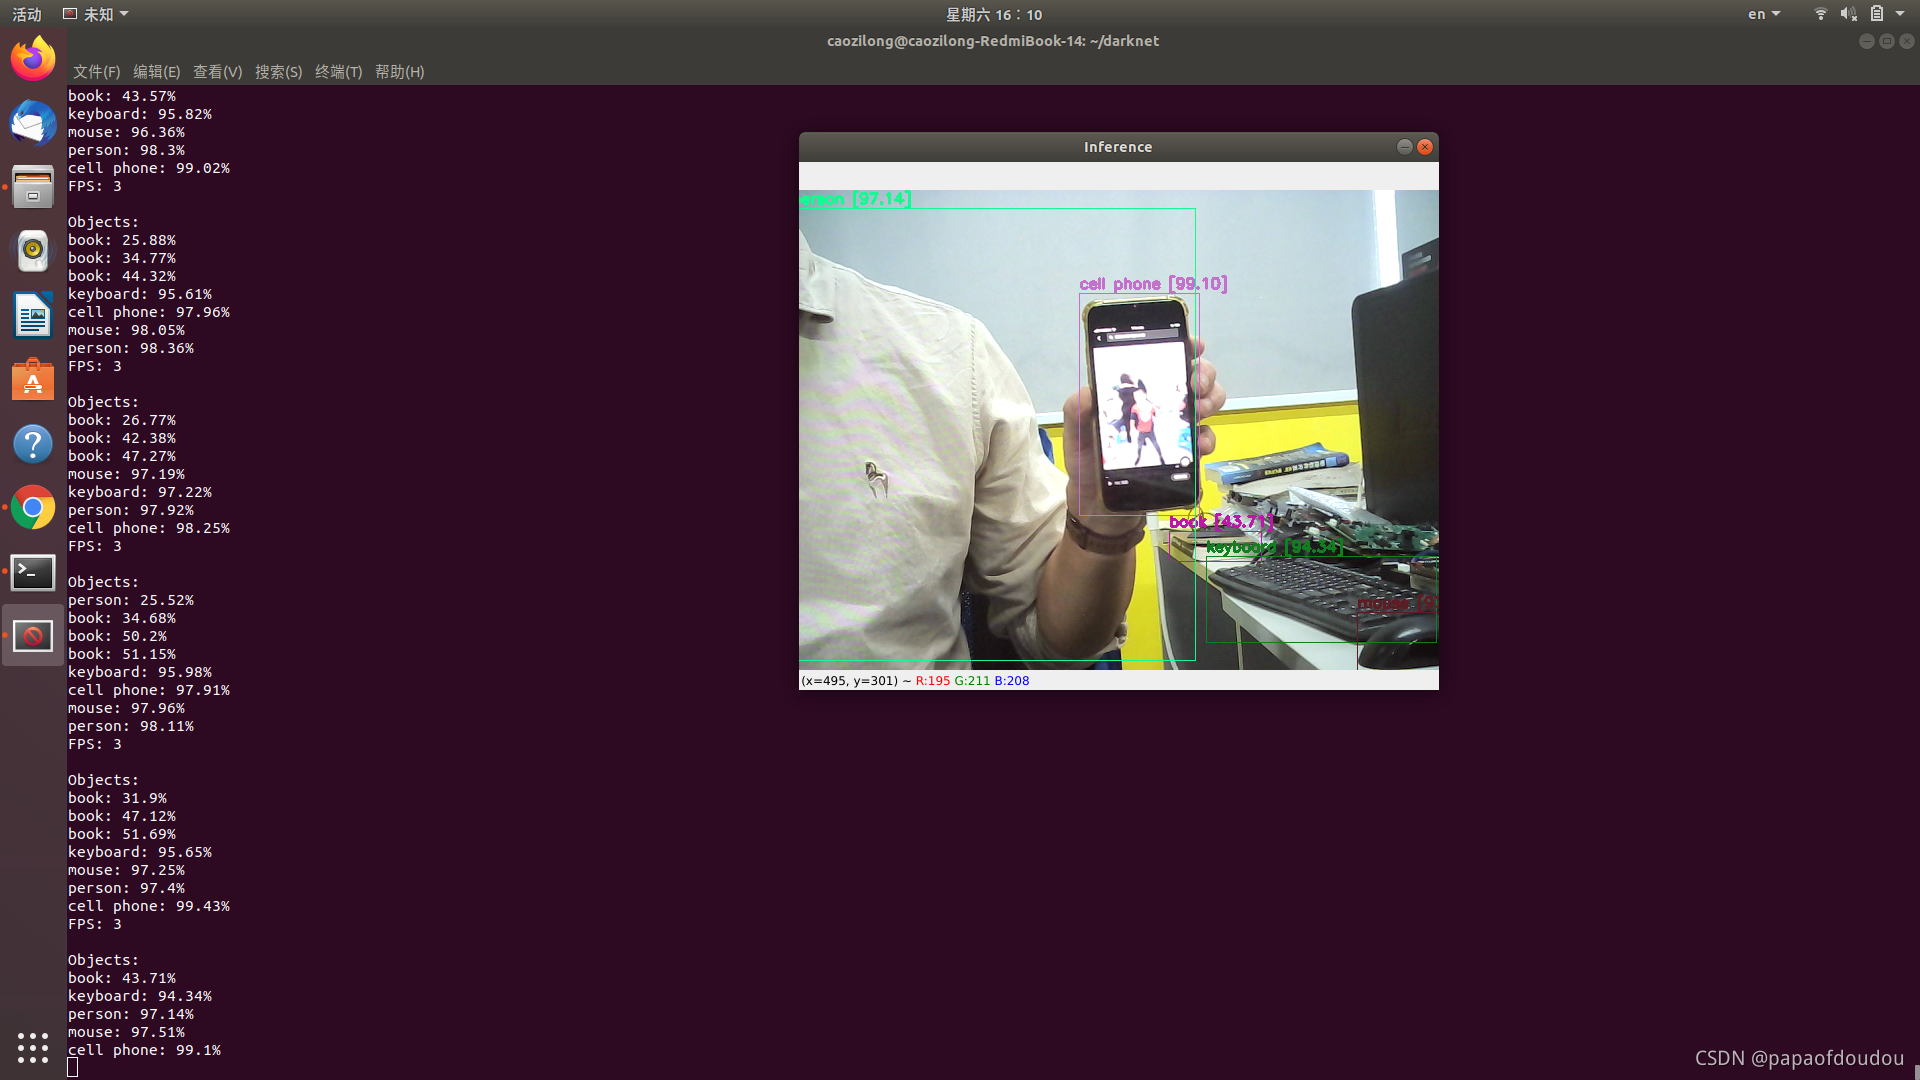Close the terminal window
This screenshot has height=1080, width=1920.
(1907, 41)
